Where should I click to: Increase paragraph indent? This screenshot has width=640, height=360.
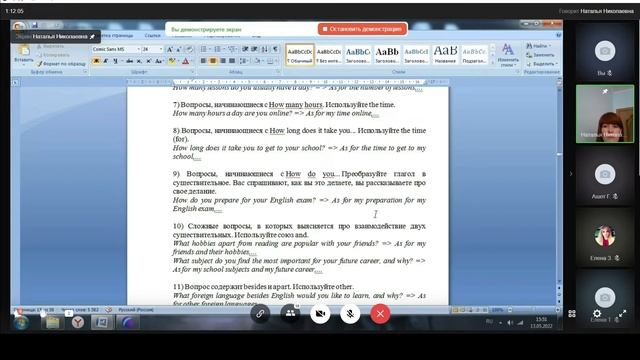click(x=254, y=49)
